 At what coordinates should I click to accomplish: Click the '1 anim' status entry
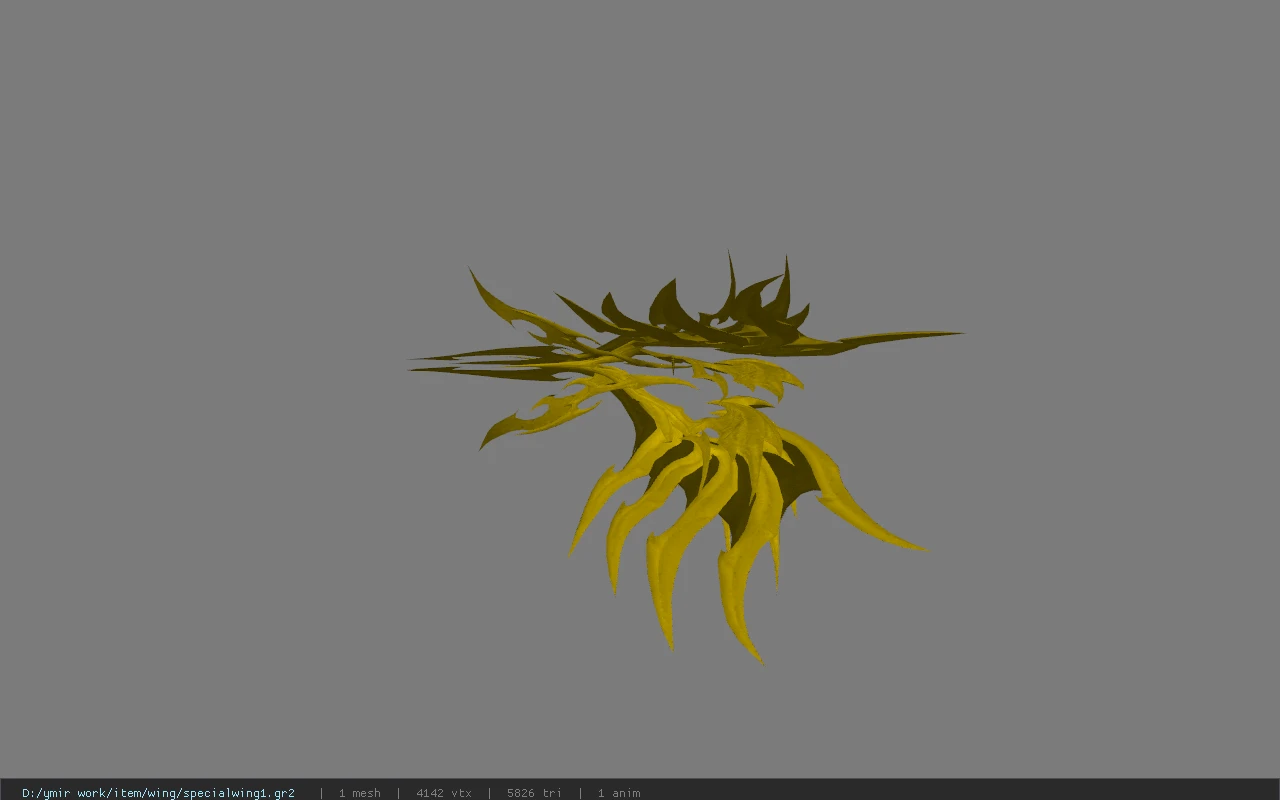[x=619, y=793]
